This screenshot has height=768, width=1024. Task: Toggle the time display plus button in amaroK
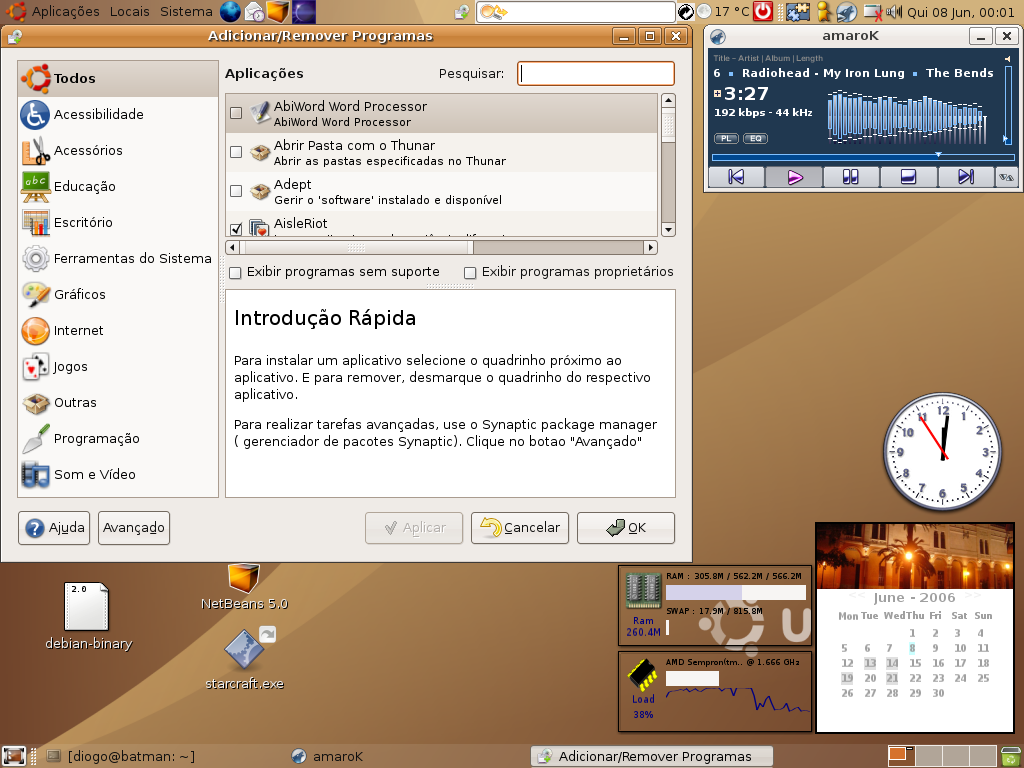[718, 93]
